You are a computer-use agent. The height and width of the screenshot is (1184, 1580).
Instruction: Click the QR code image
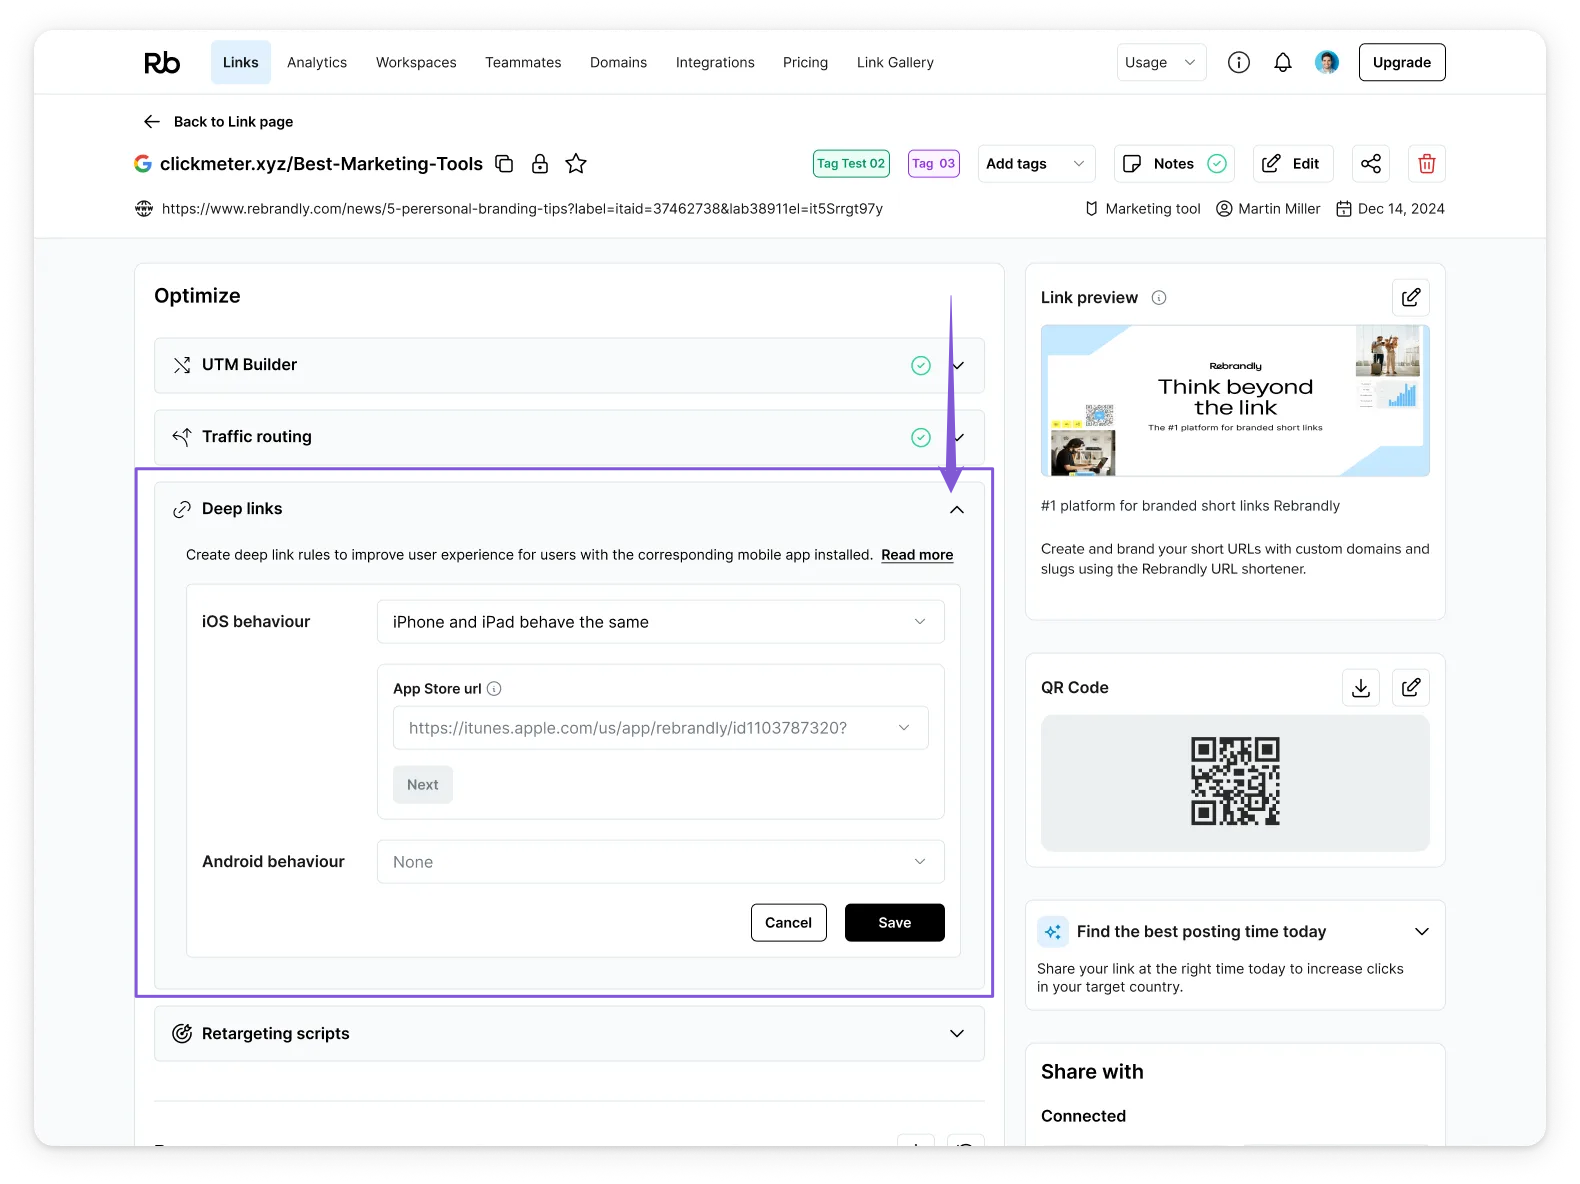1235,781
